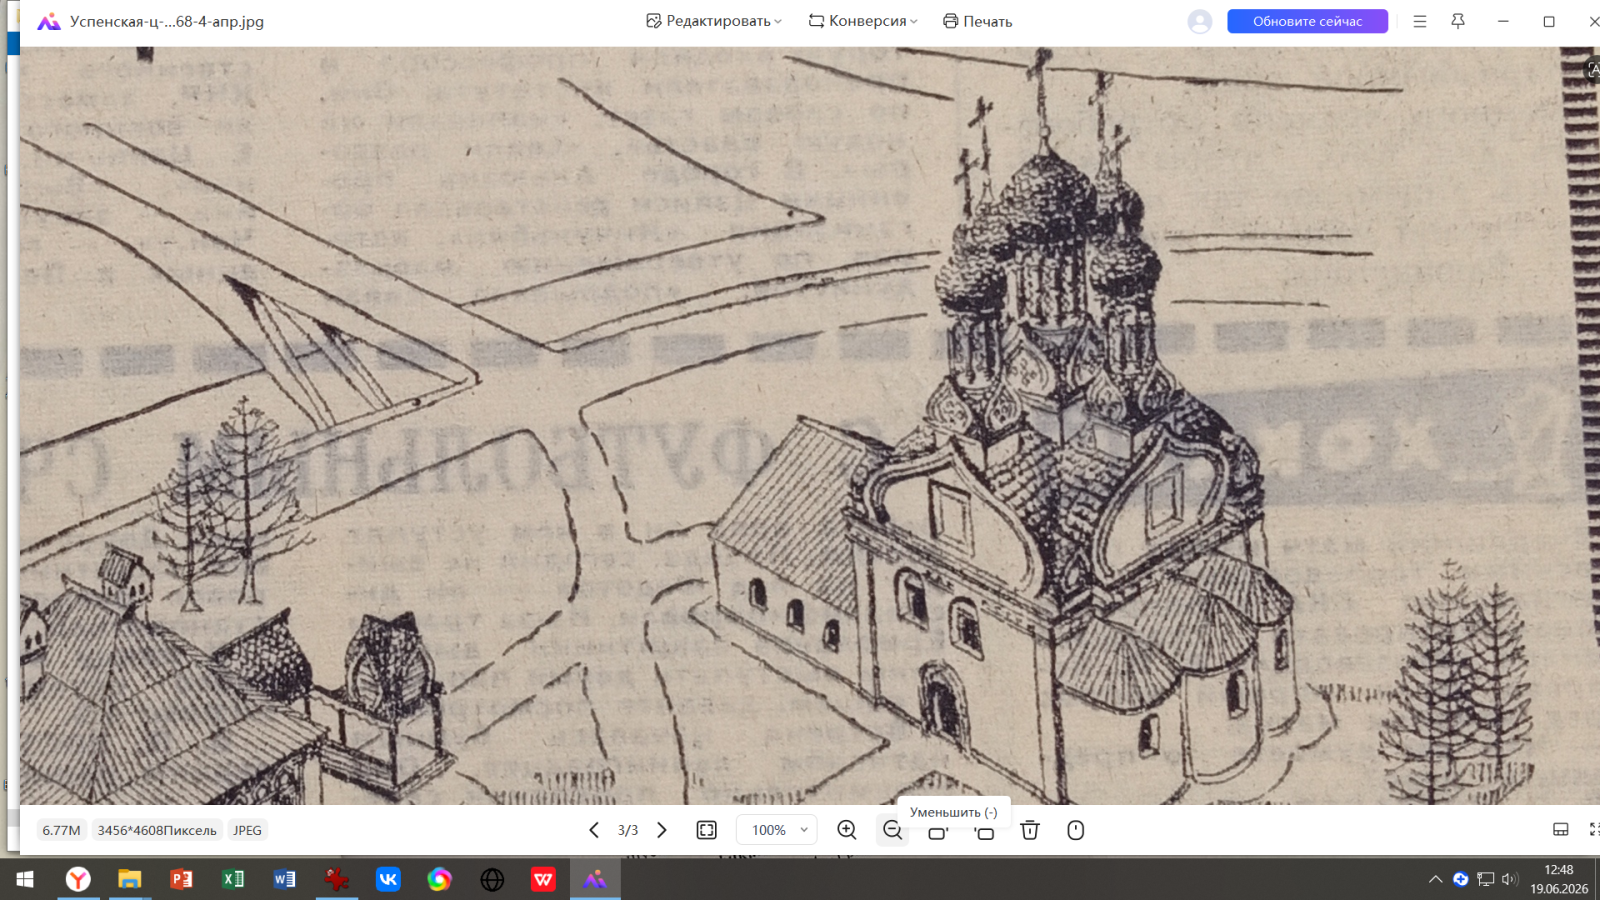Click the 3/3 page counter
Image resolution: width=1600 pixels, height=900 pixels.
628,830
